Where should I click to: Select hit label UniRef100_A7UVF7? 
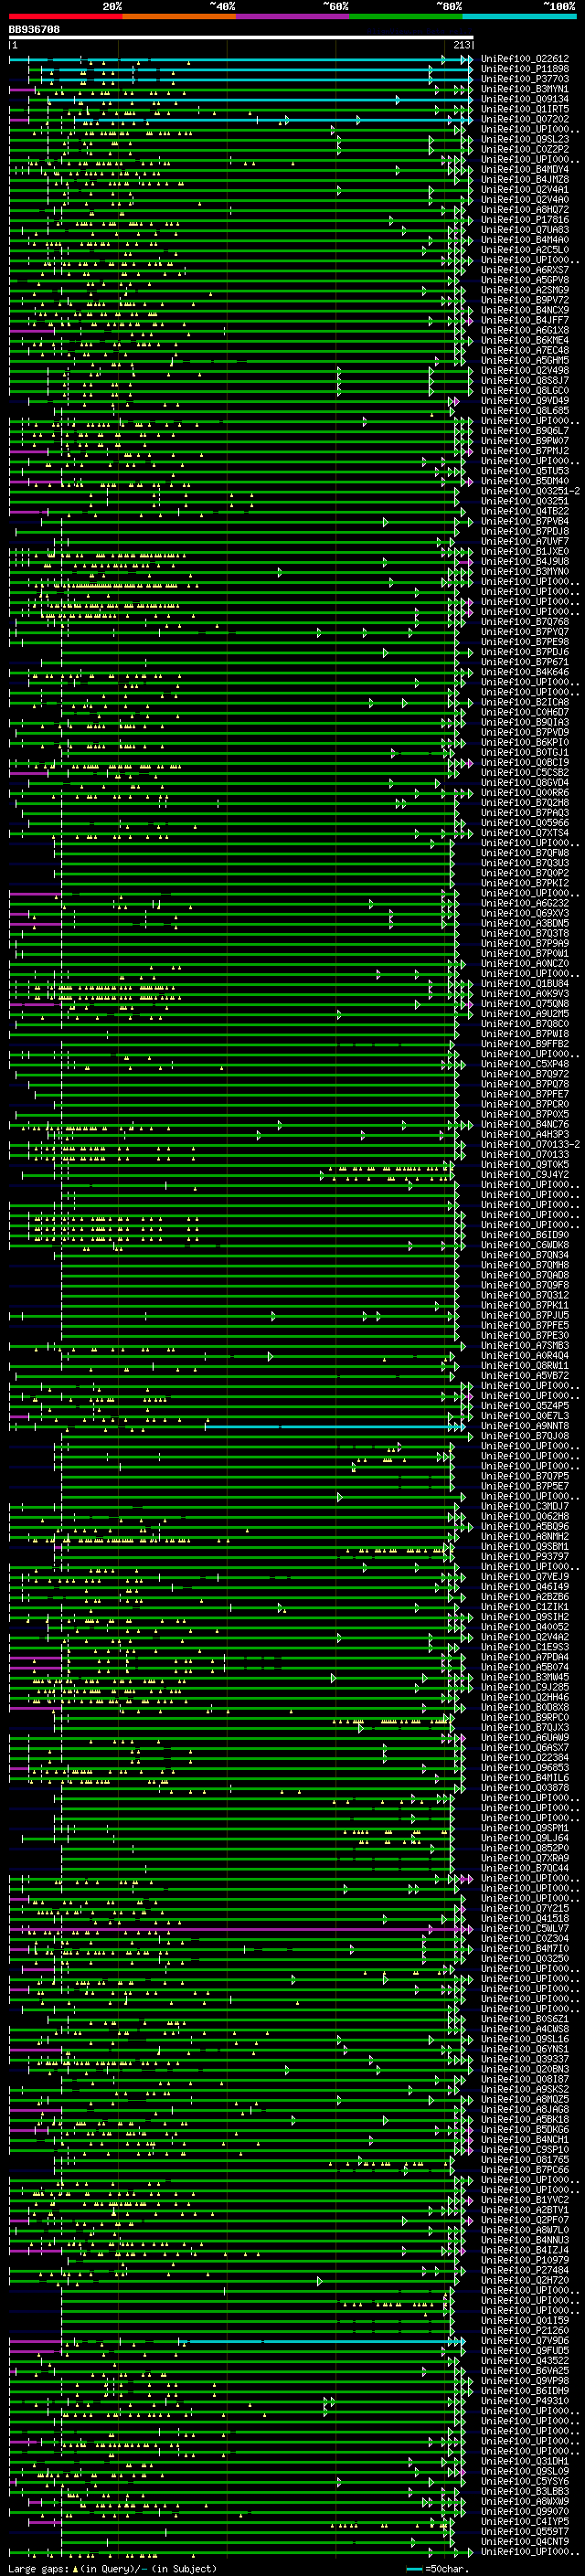525,541
